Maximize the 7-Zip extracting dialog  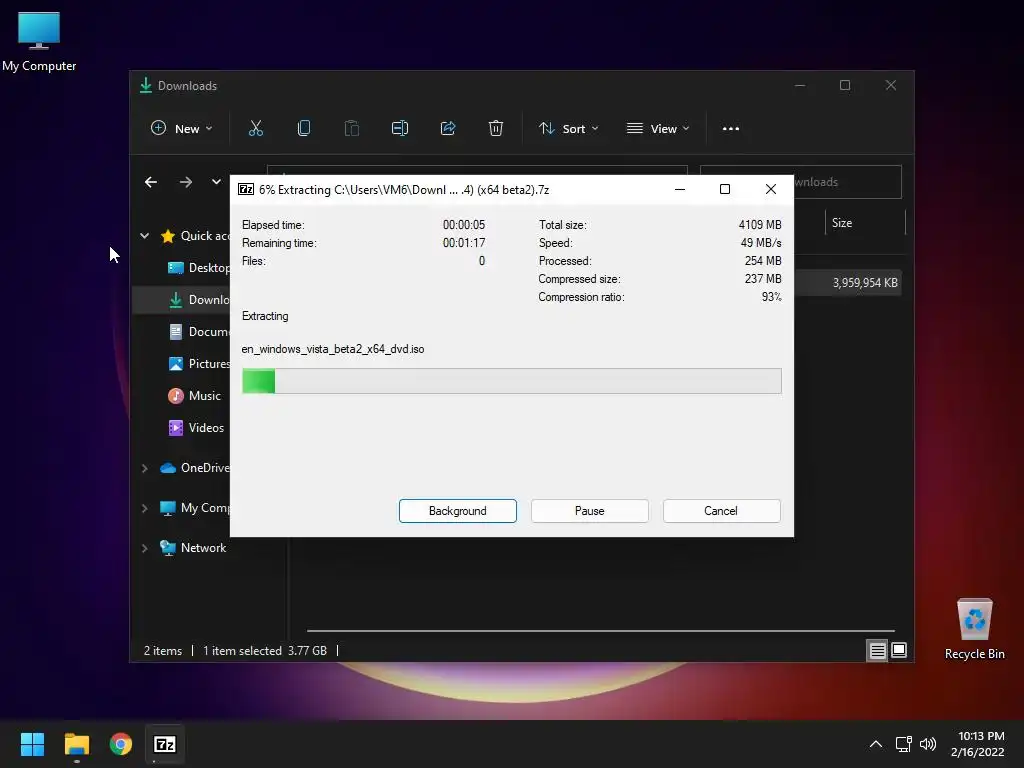pos(725,189)
